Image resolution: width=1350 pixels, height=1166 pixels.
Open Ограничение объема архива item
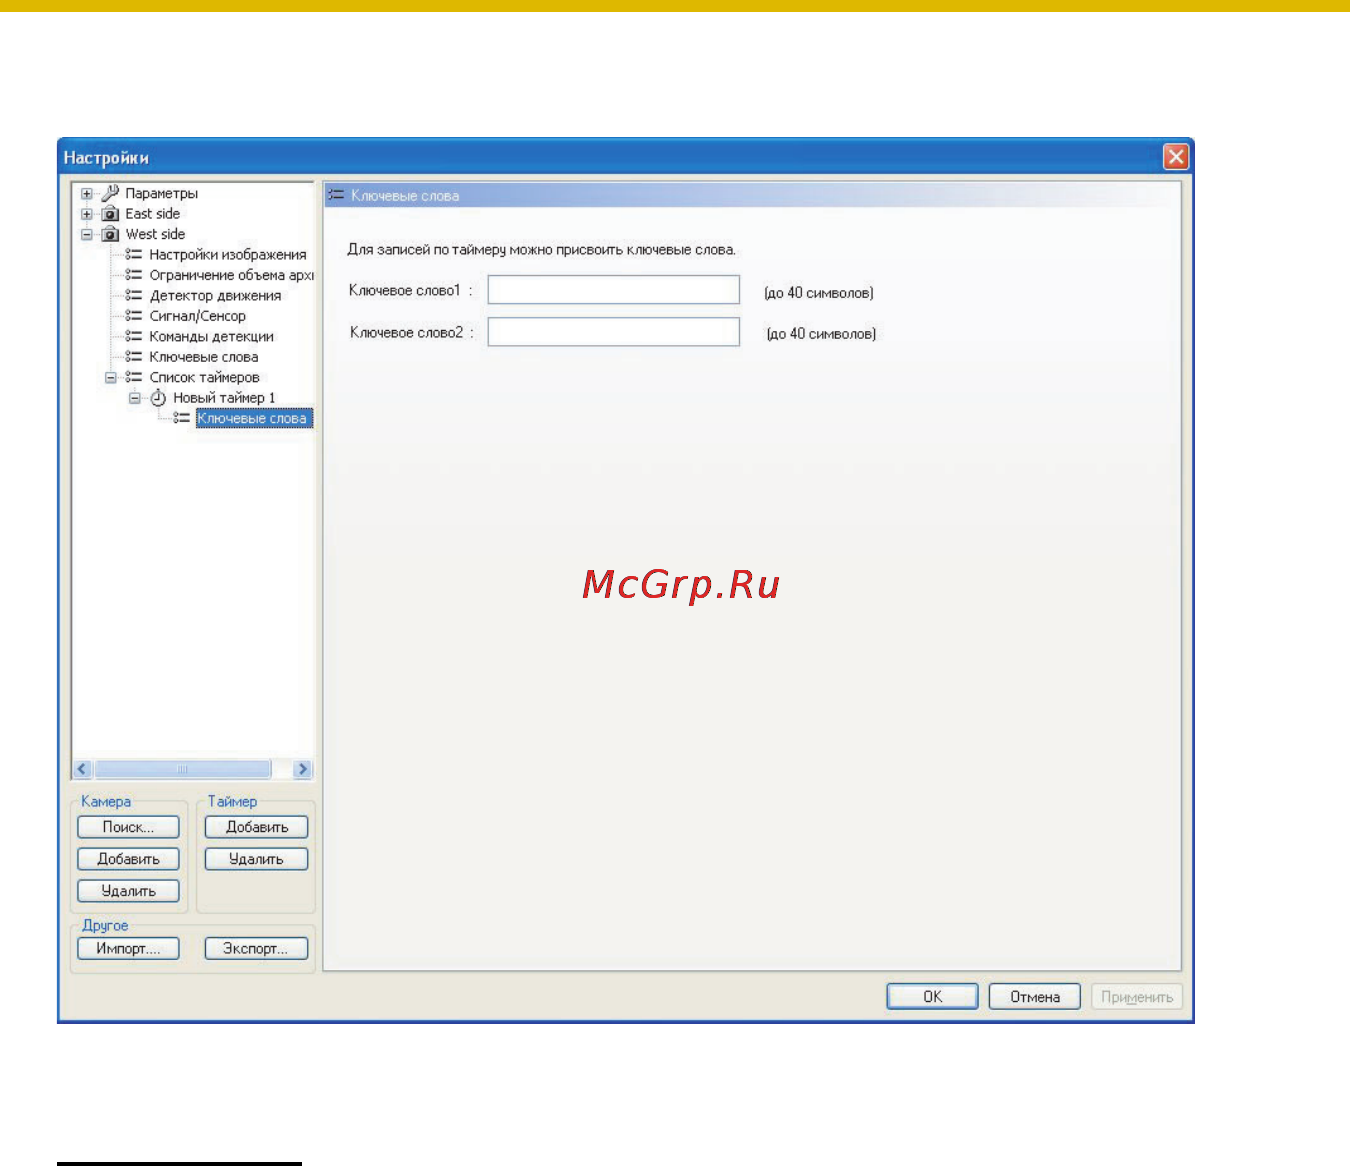pyautogui.click(x=231, y=275)
